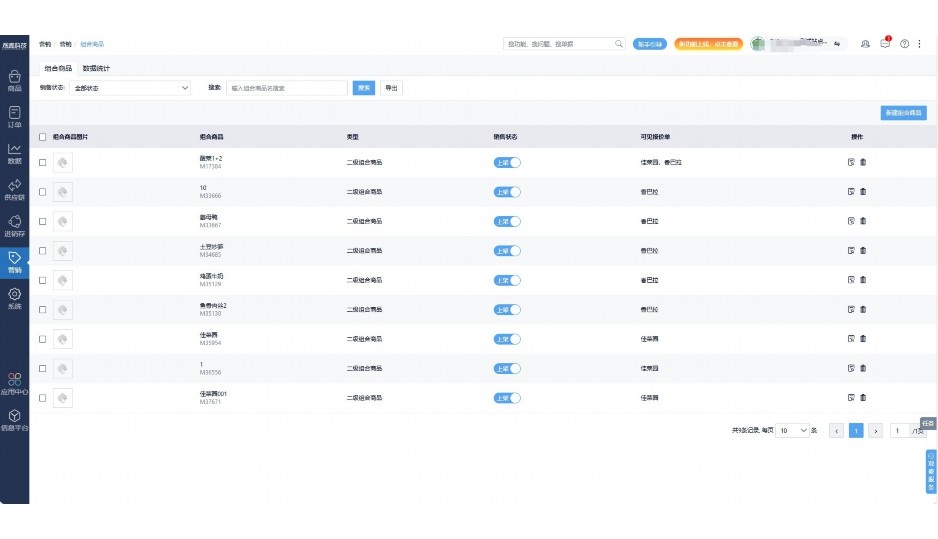Open the 商品 section in sidebar
The height and width of the screenshot is (539, 938).
pos(14,80)
